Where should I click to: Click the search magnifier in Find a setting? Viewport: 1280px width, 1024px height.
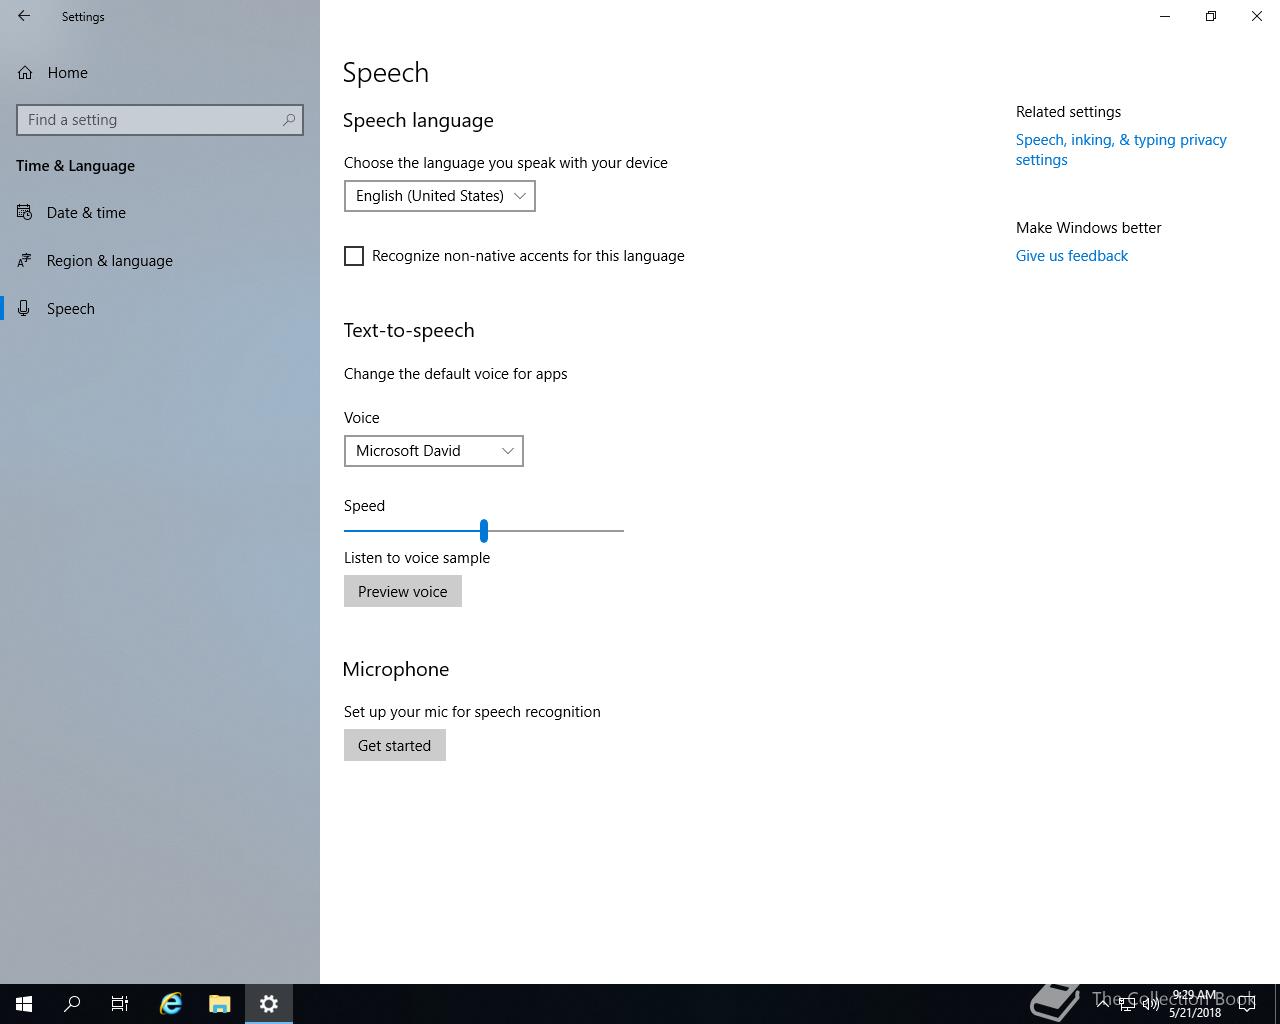click(x=289, y=120)
